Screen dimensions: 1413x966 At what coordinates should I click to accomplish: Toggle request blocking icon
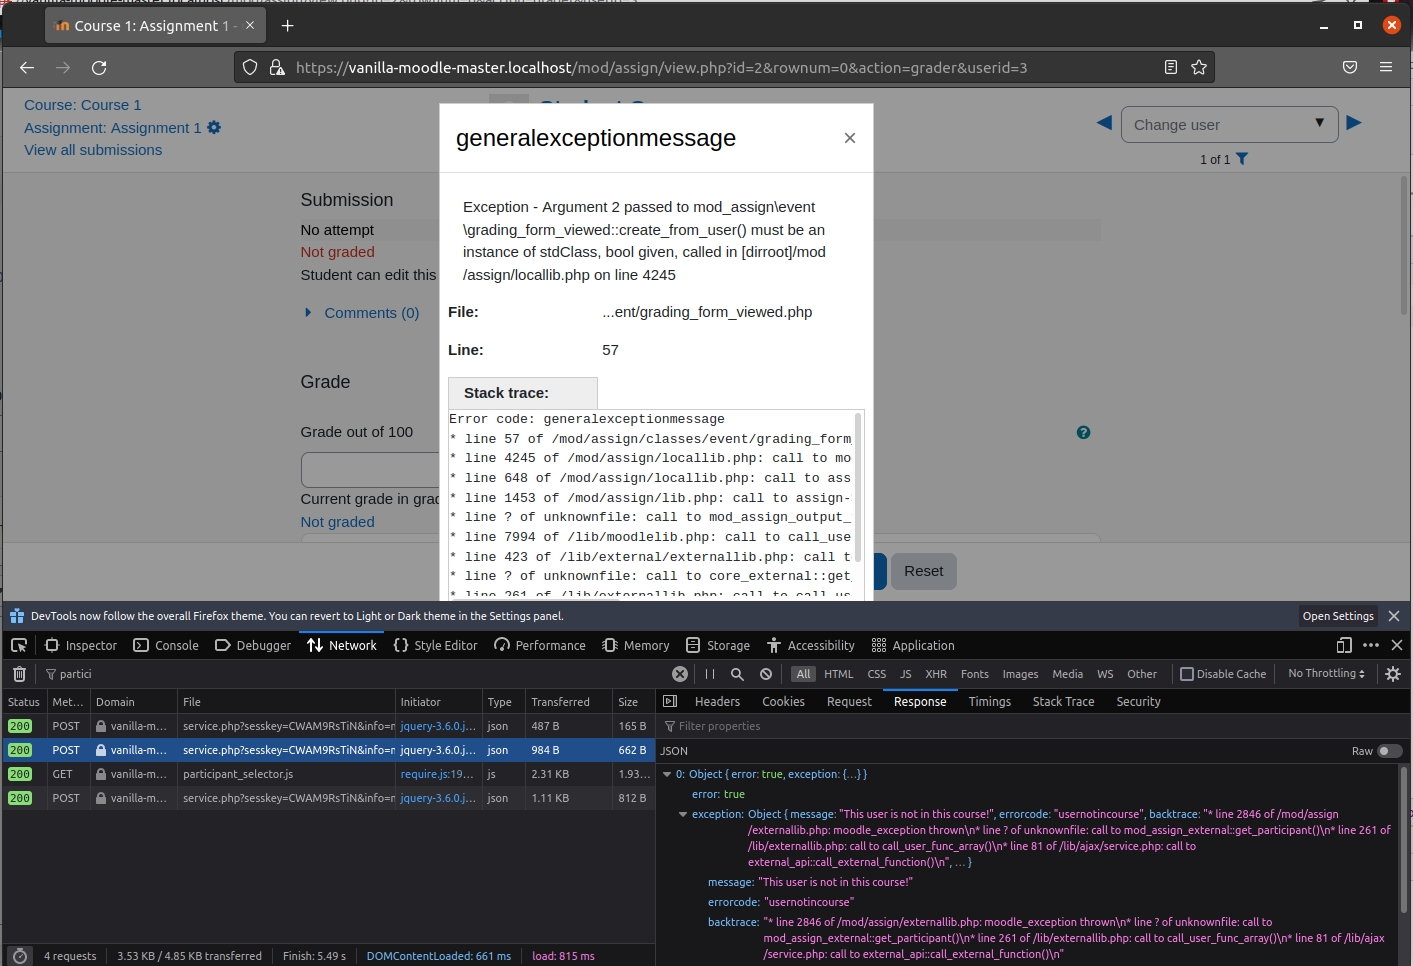point(766,674)
